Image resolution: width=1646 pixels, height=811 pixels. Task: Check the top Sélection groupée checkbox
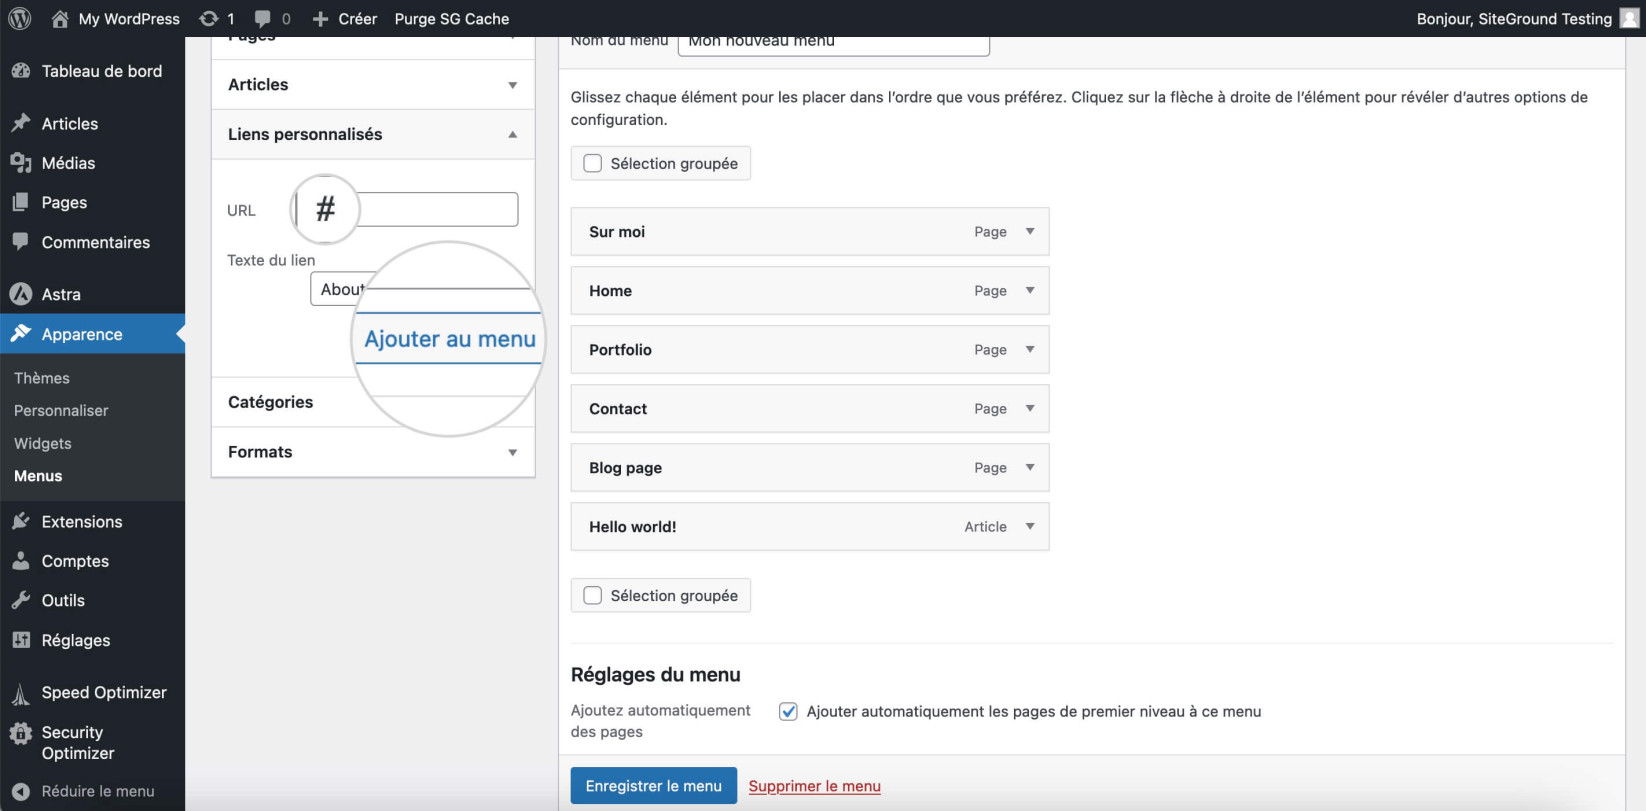coord(593,163)
